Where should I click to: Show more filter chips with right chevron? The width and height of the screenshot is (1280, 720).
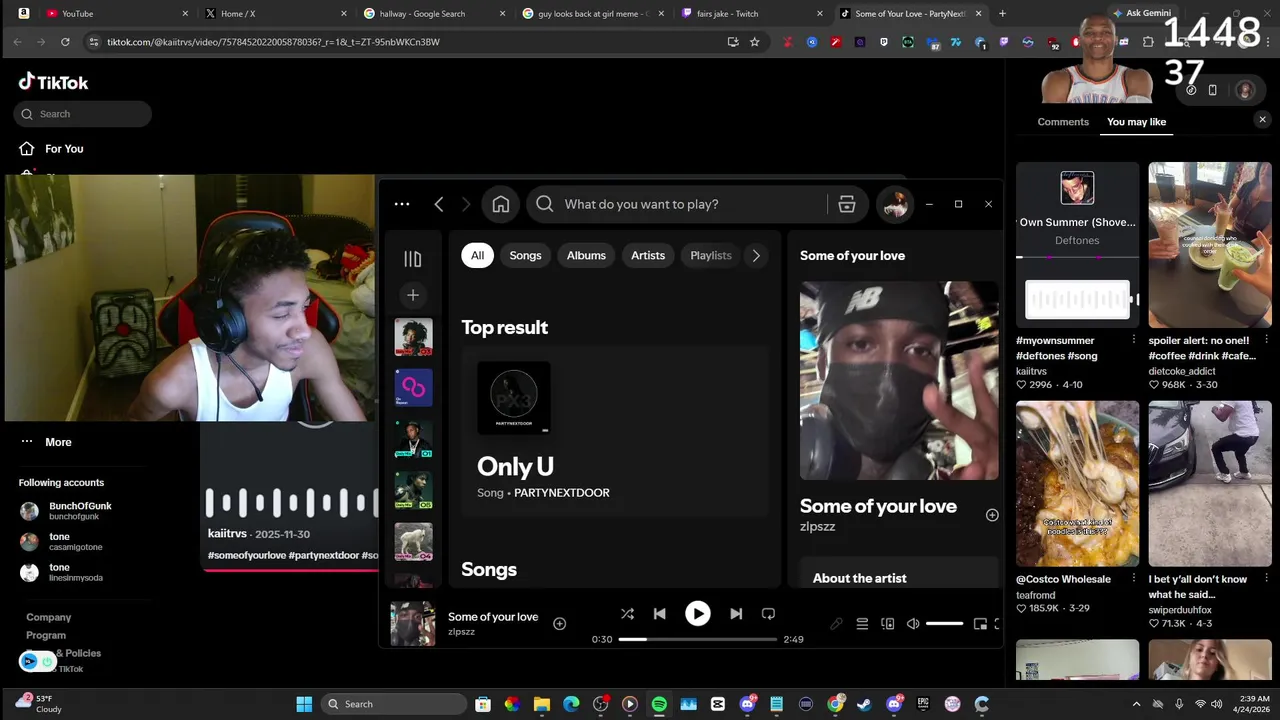[x=756, y=255]
